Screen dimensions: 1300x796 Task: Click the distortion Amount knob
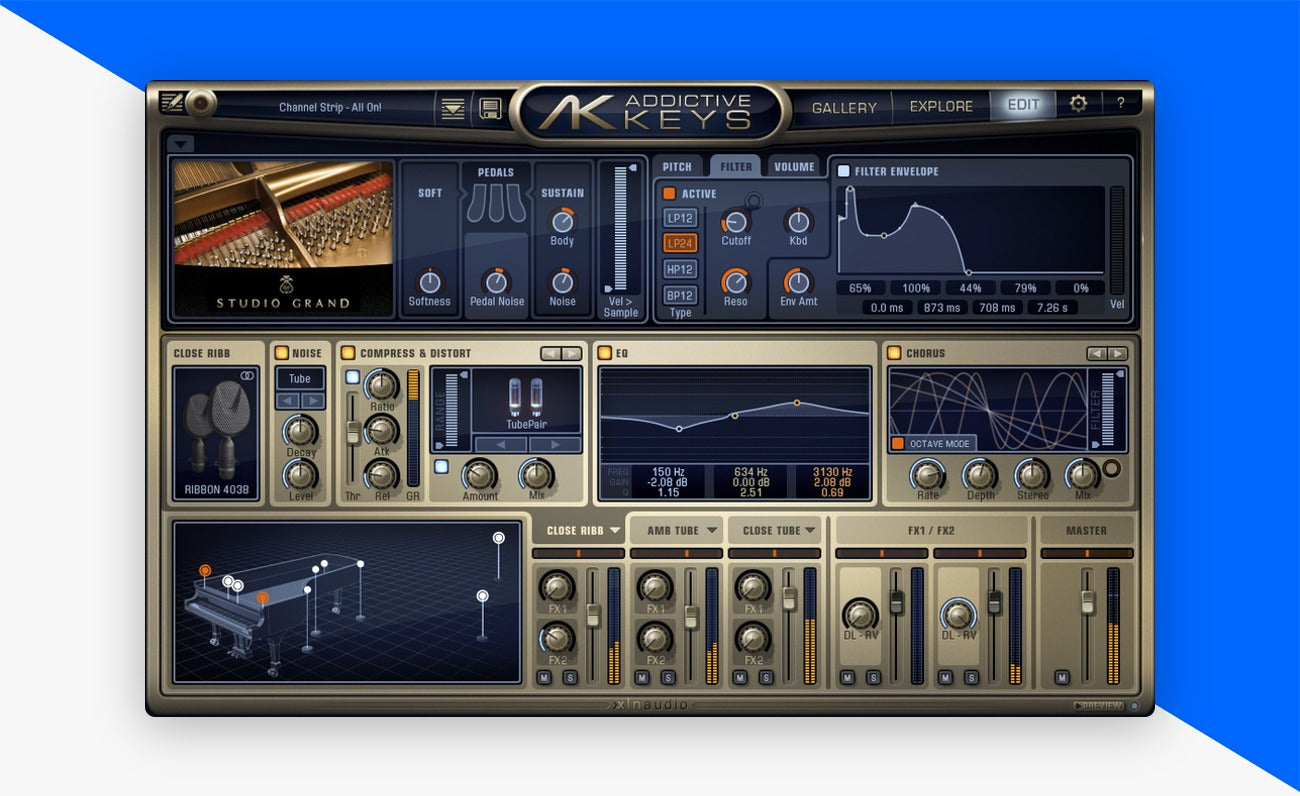480,474
